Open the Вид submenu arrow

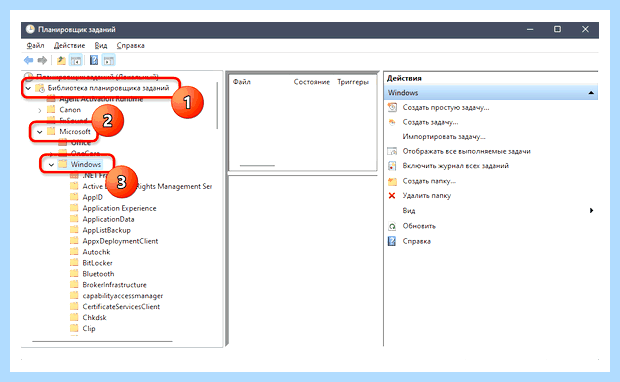click(x=592, y=210)
